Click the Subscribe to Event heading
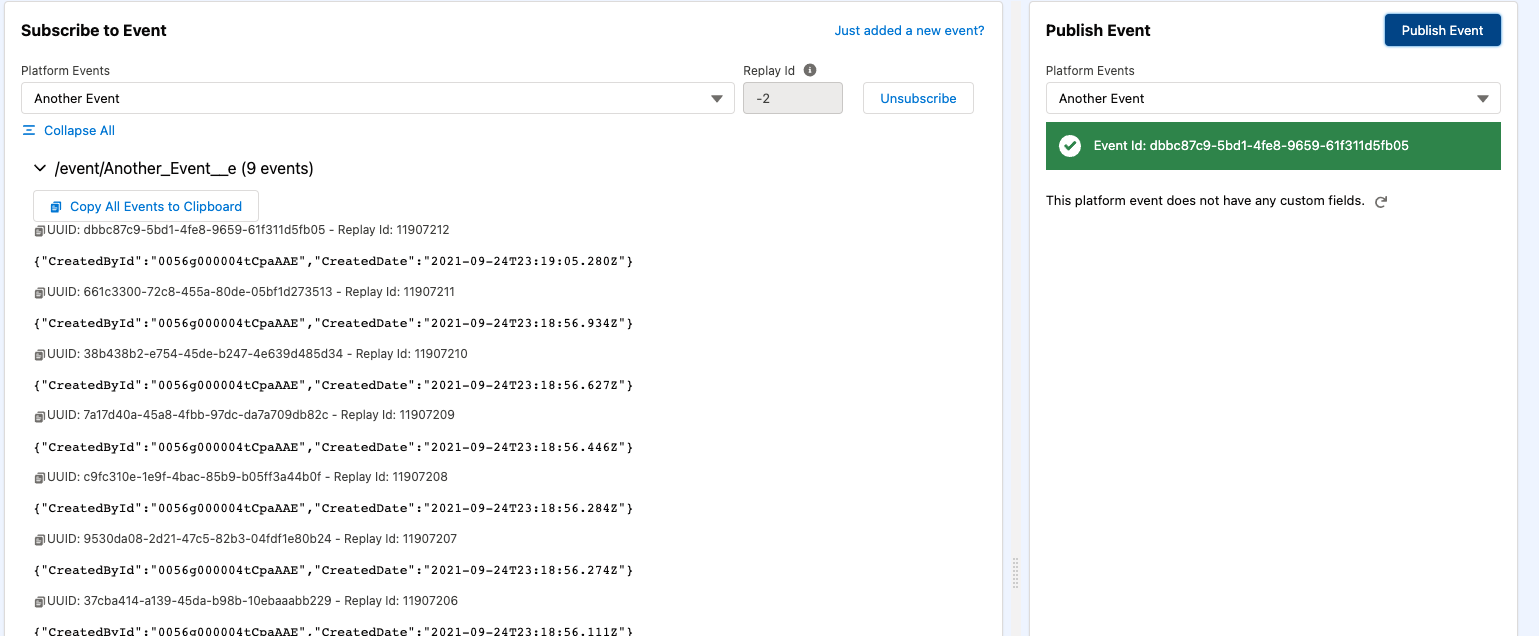 [x=94, y=30]
